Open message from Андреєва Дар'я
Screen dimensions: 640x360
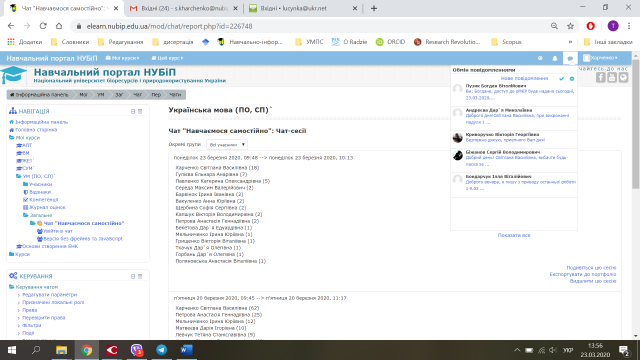coord(514,116)
